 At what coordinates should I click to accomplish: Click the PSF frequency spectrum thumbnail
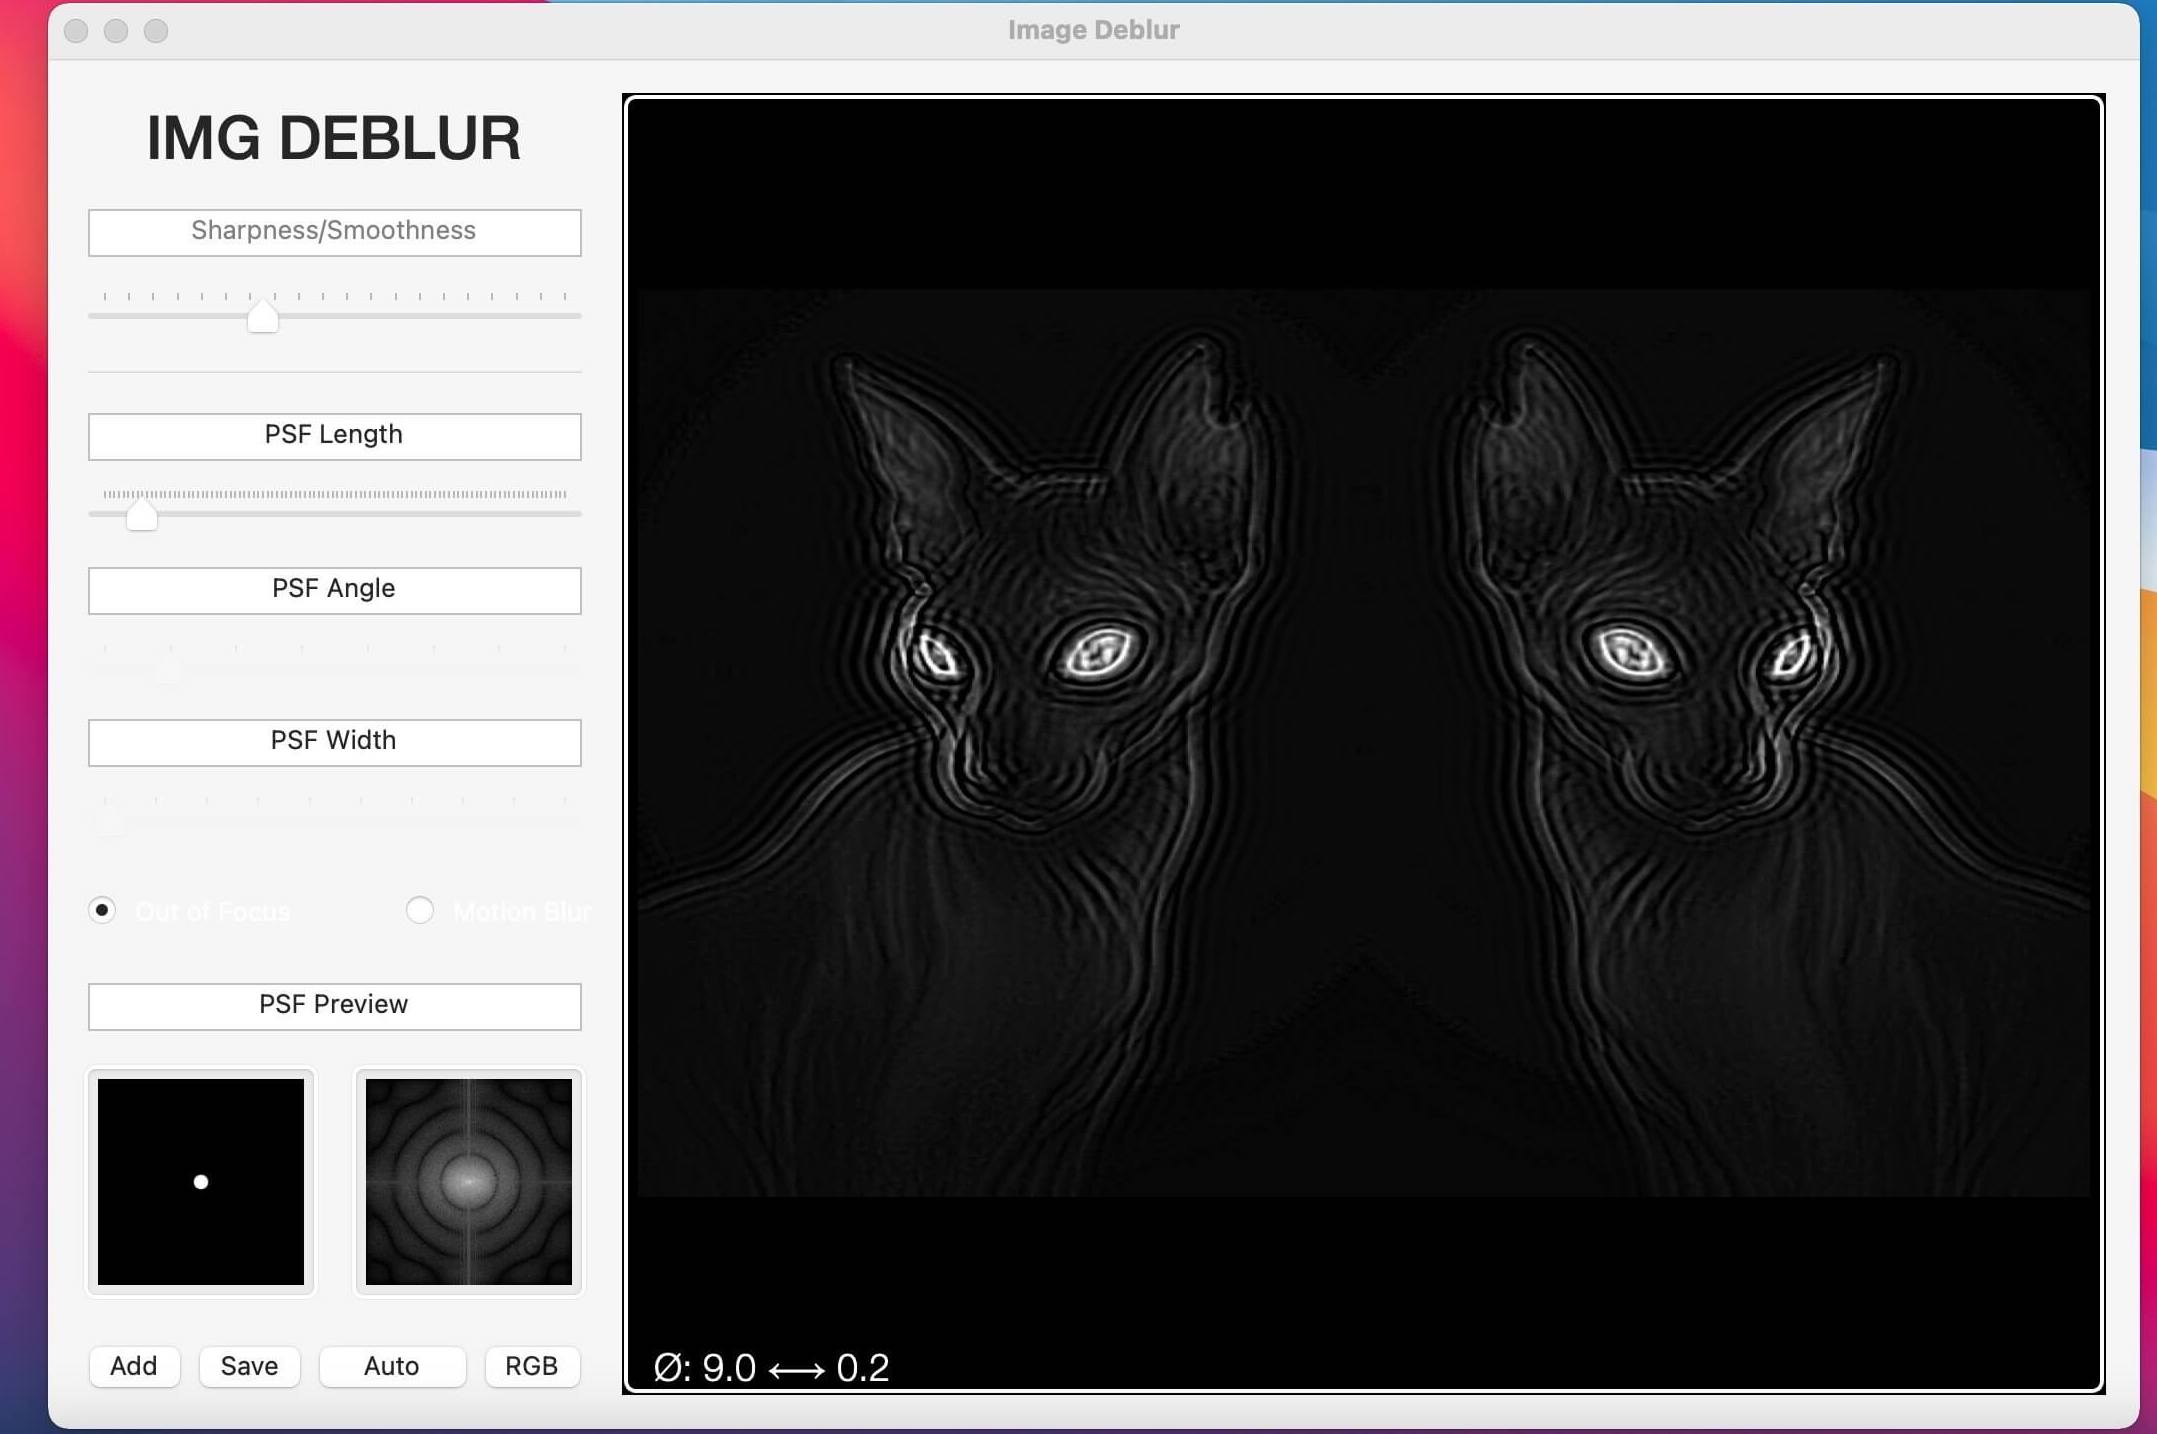pyautogui.click(x=468, y=1181)
